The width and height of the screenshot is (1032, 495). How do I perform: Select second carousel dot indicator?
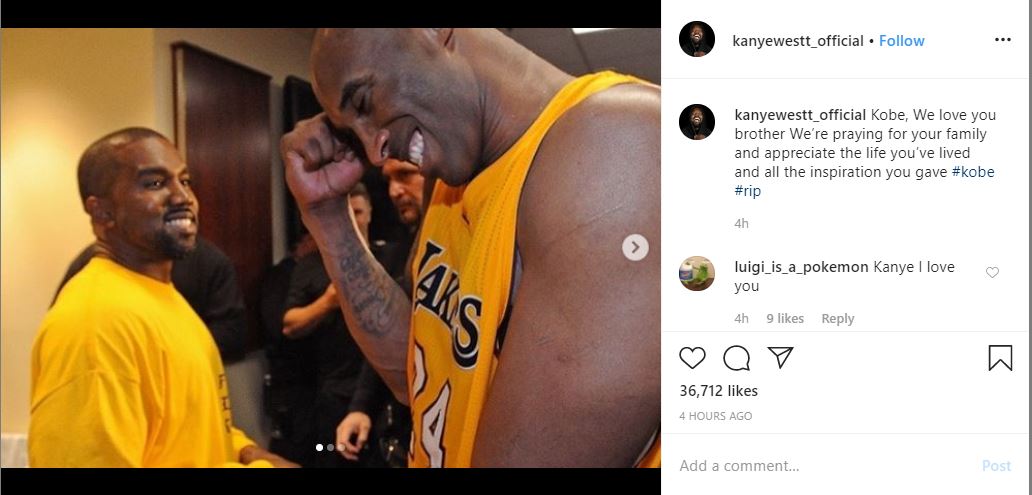point(330,448)
